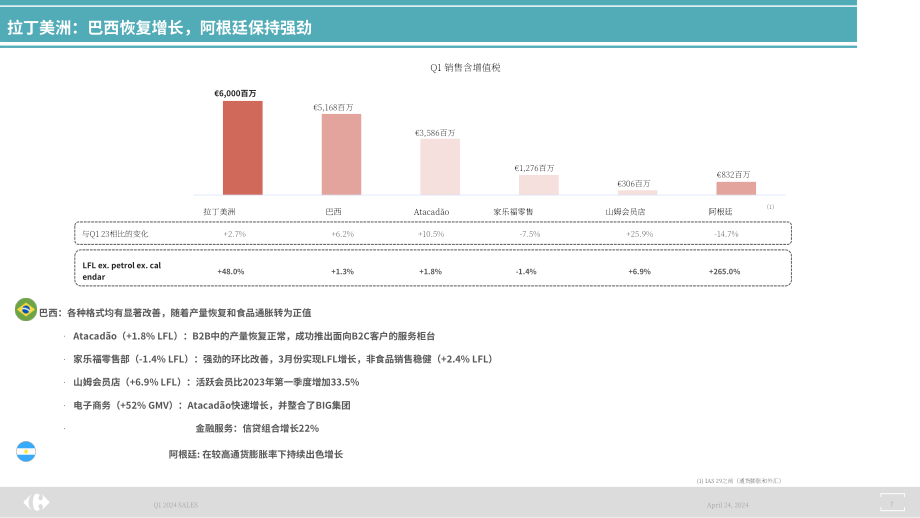This screenshot has height=518, width=920.
Task: Click the €5,168百万 value label
Action: coord(333,107)
